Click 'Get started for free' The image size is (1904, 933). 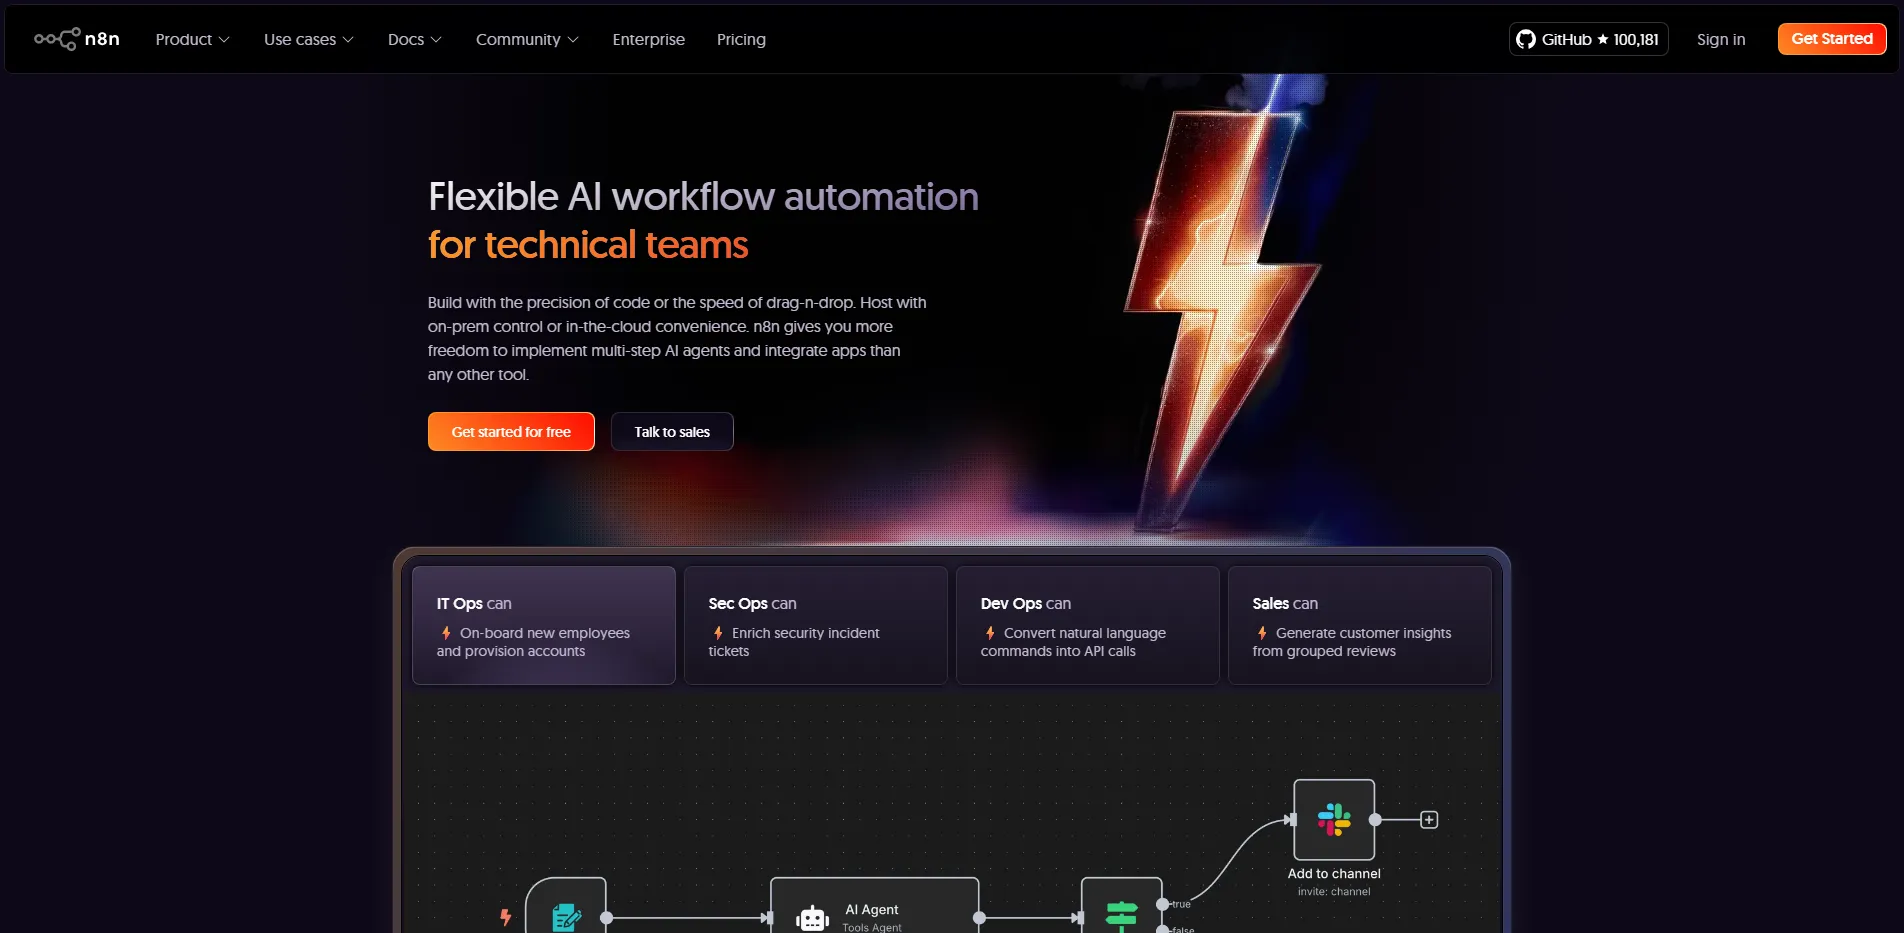click(510, 431)
